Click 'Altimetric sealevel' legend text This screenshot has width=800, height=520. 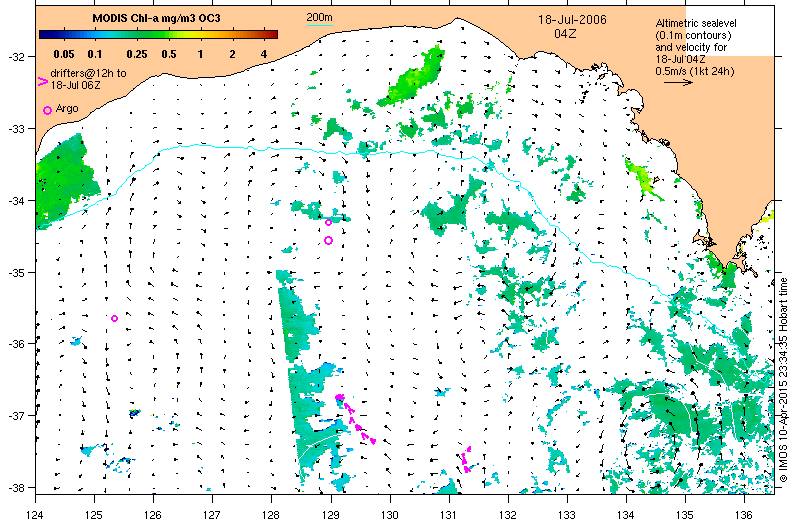pyautogui.click(x=696, y=23)
